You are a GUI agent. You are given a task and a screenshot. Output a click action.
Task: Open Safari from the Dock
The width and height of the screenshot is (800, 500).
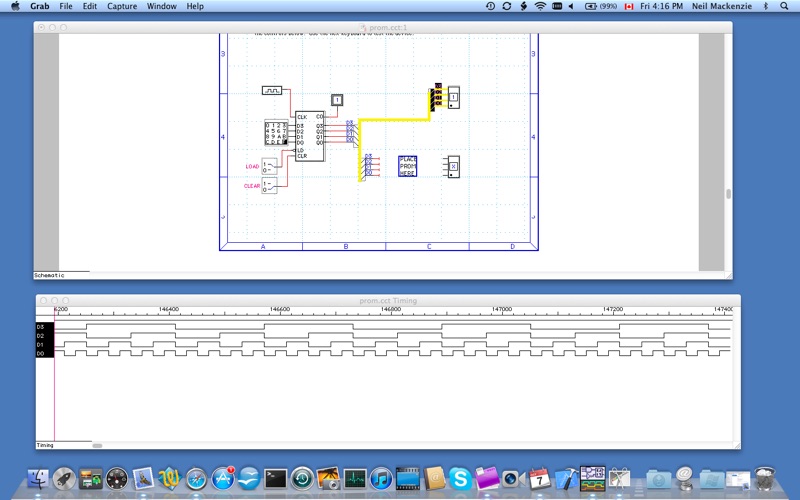point(196,479)
